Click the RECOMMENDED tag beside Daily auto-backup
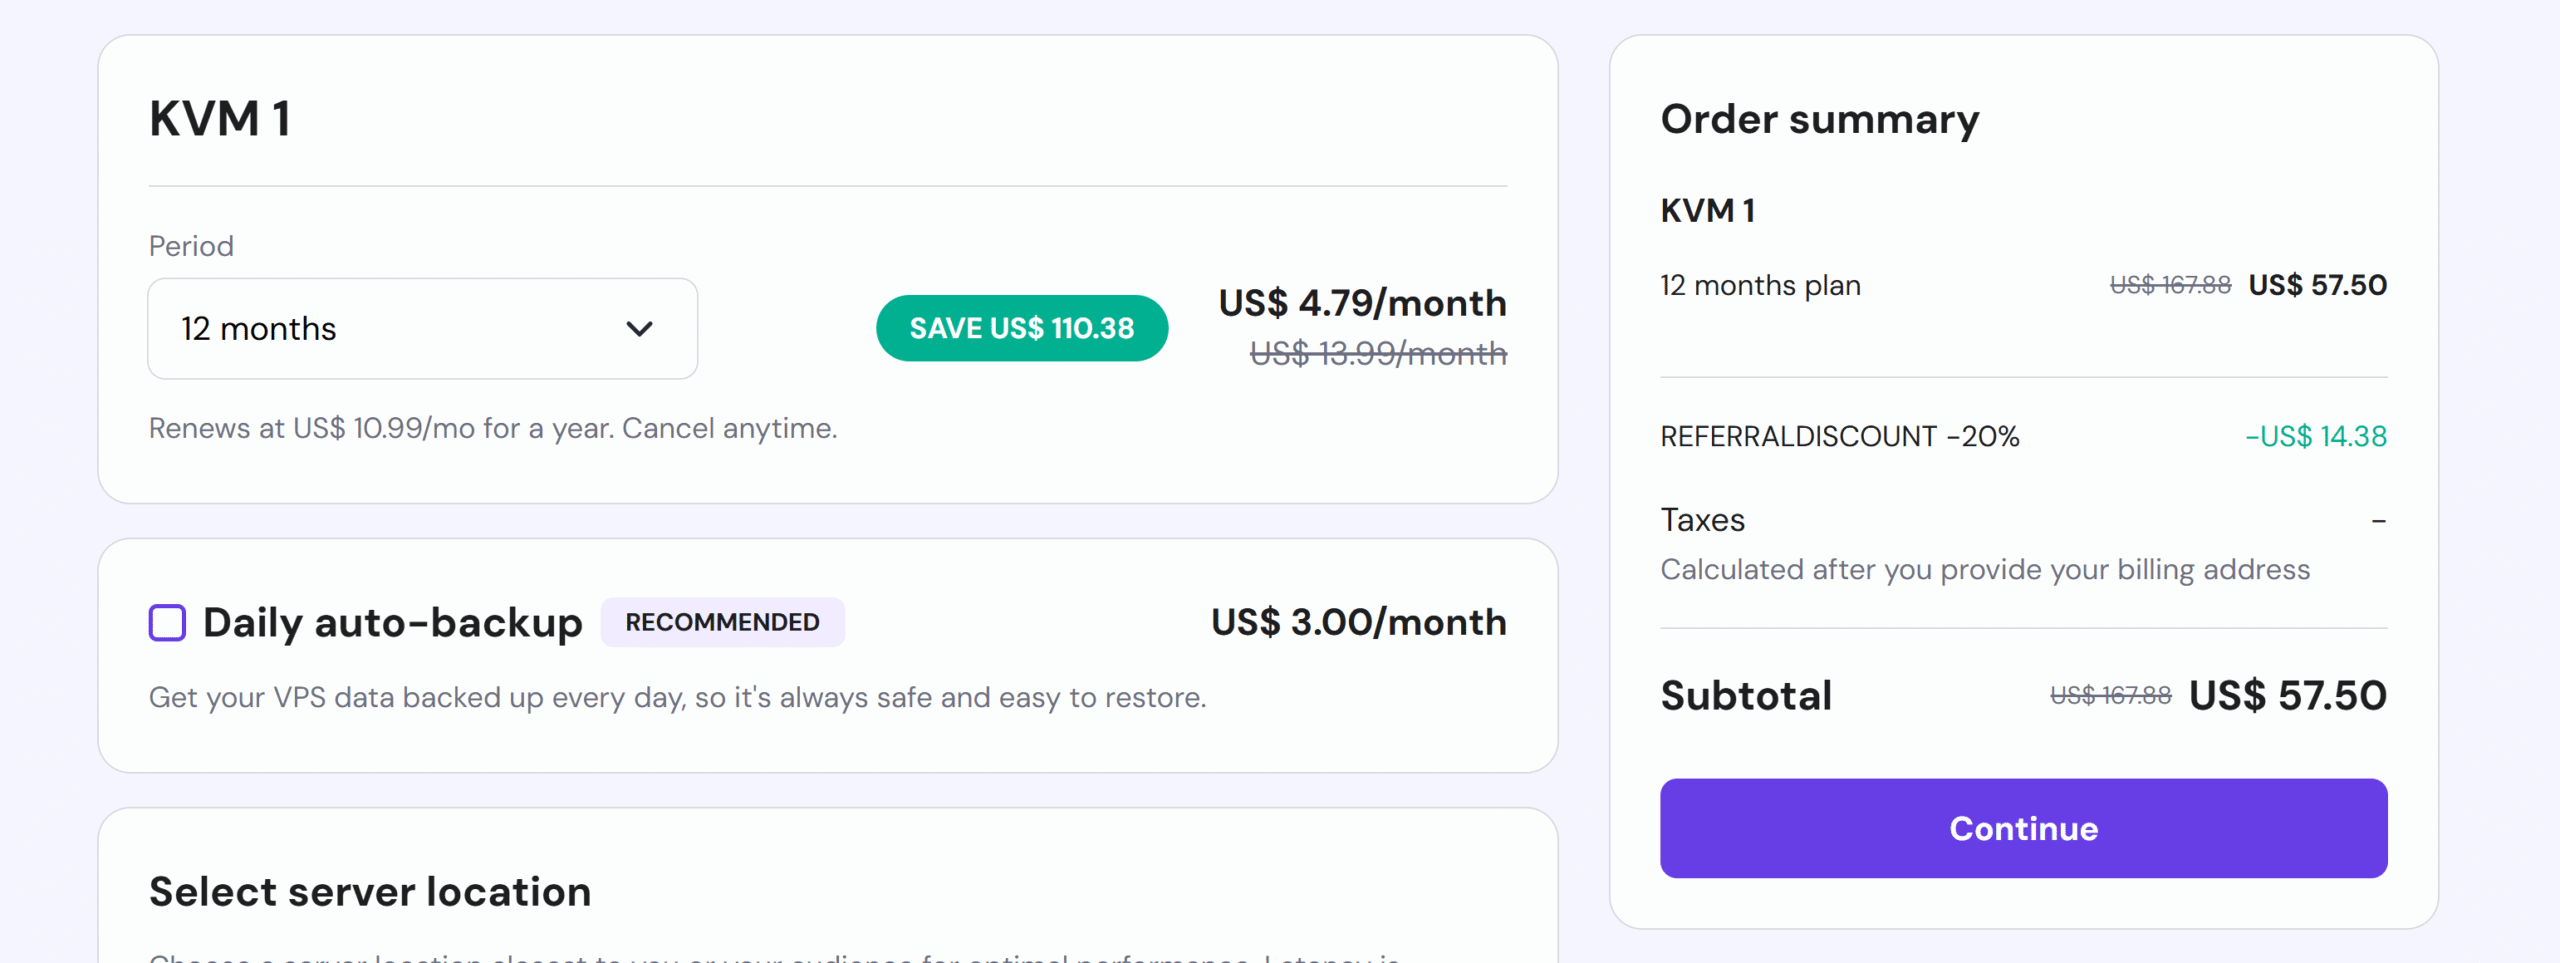 point(722,622)
